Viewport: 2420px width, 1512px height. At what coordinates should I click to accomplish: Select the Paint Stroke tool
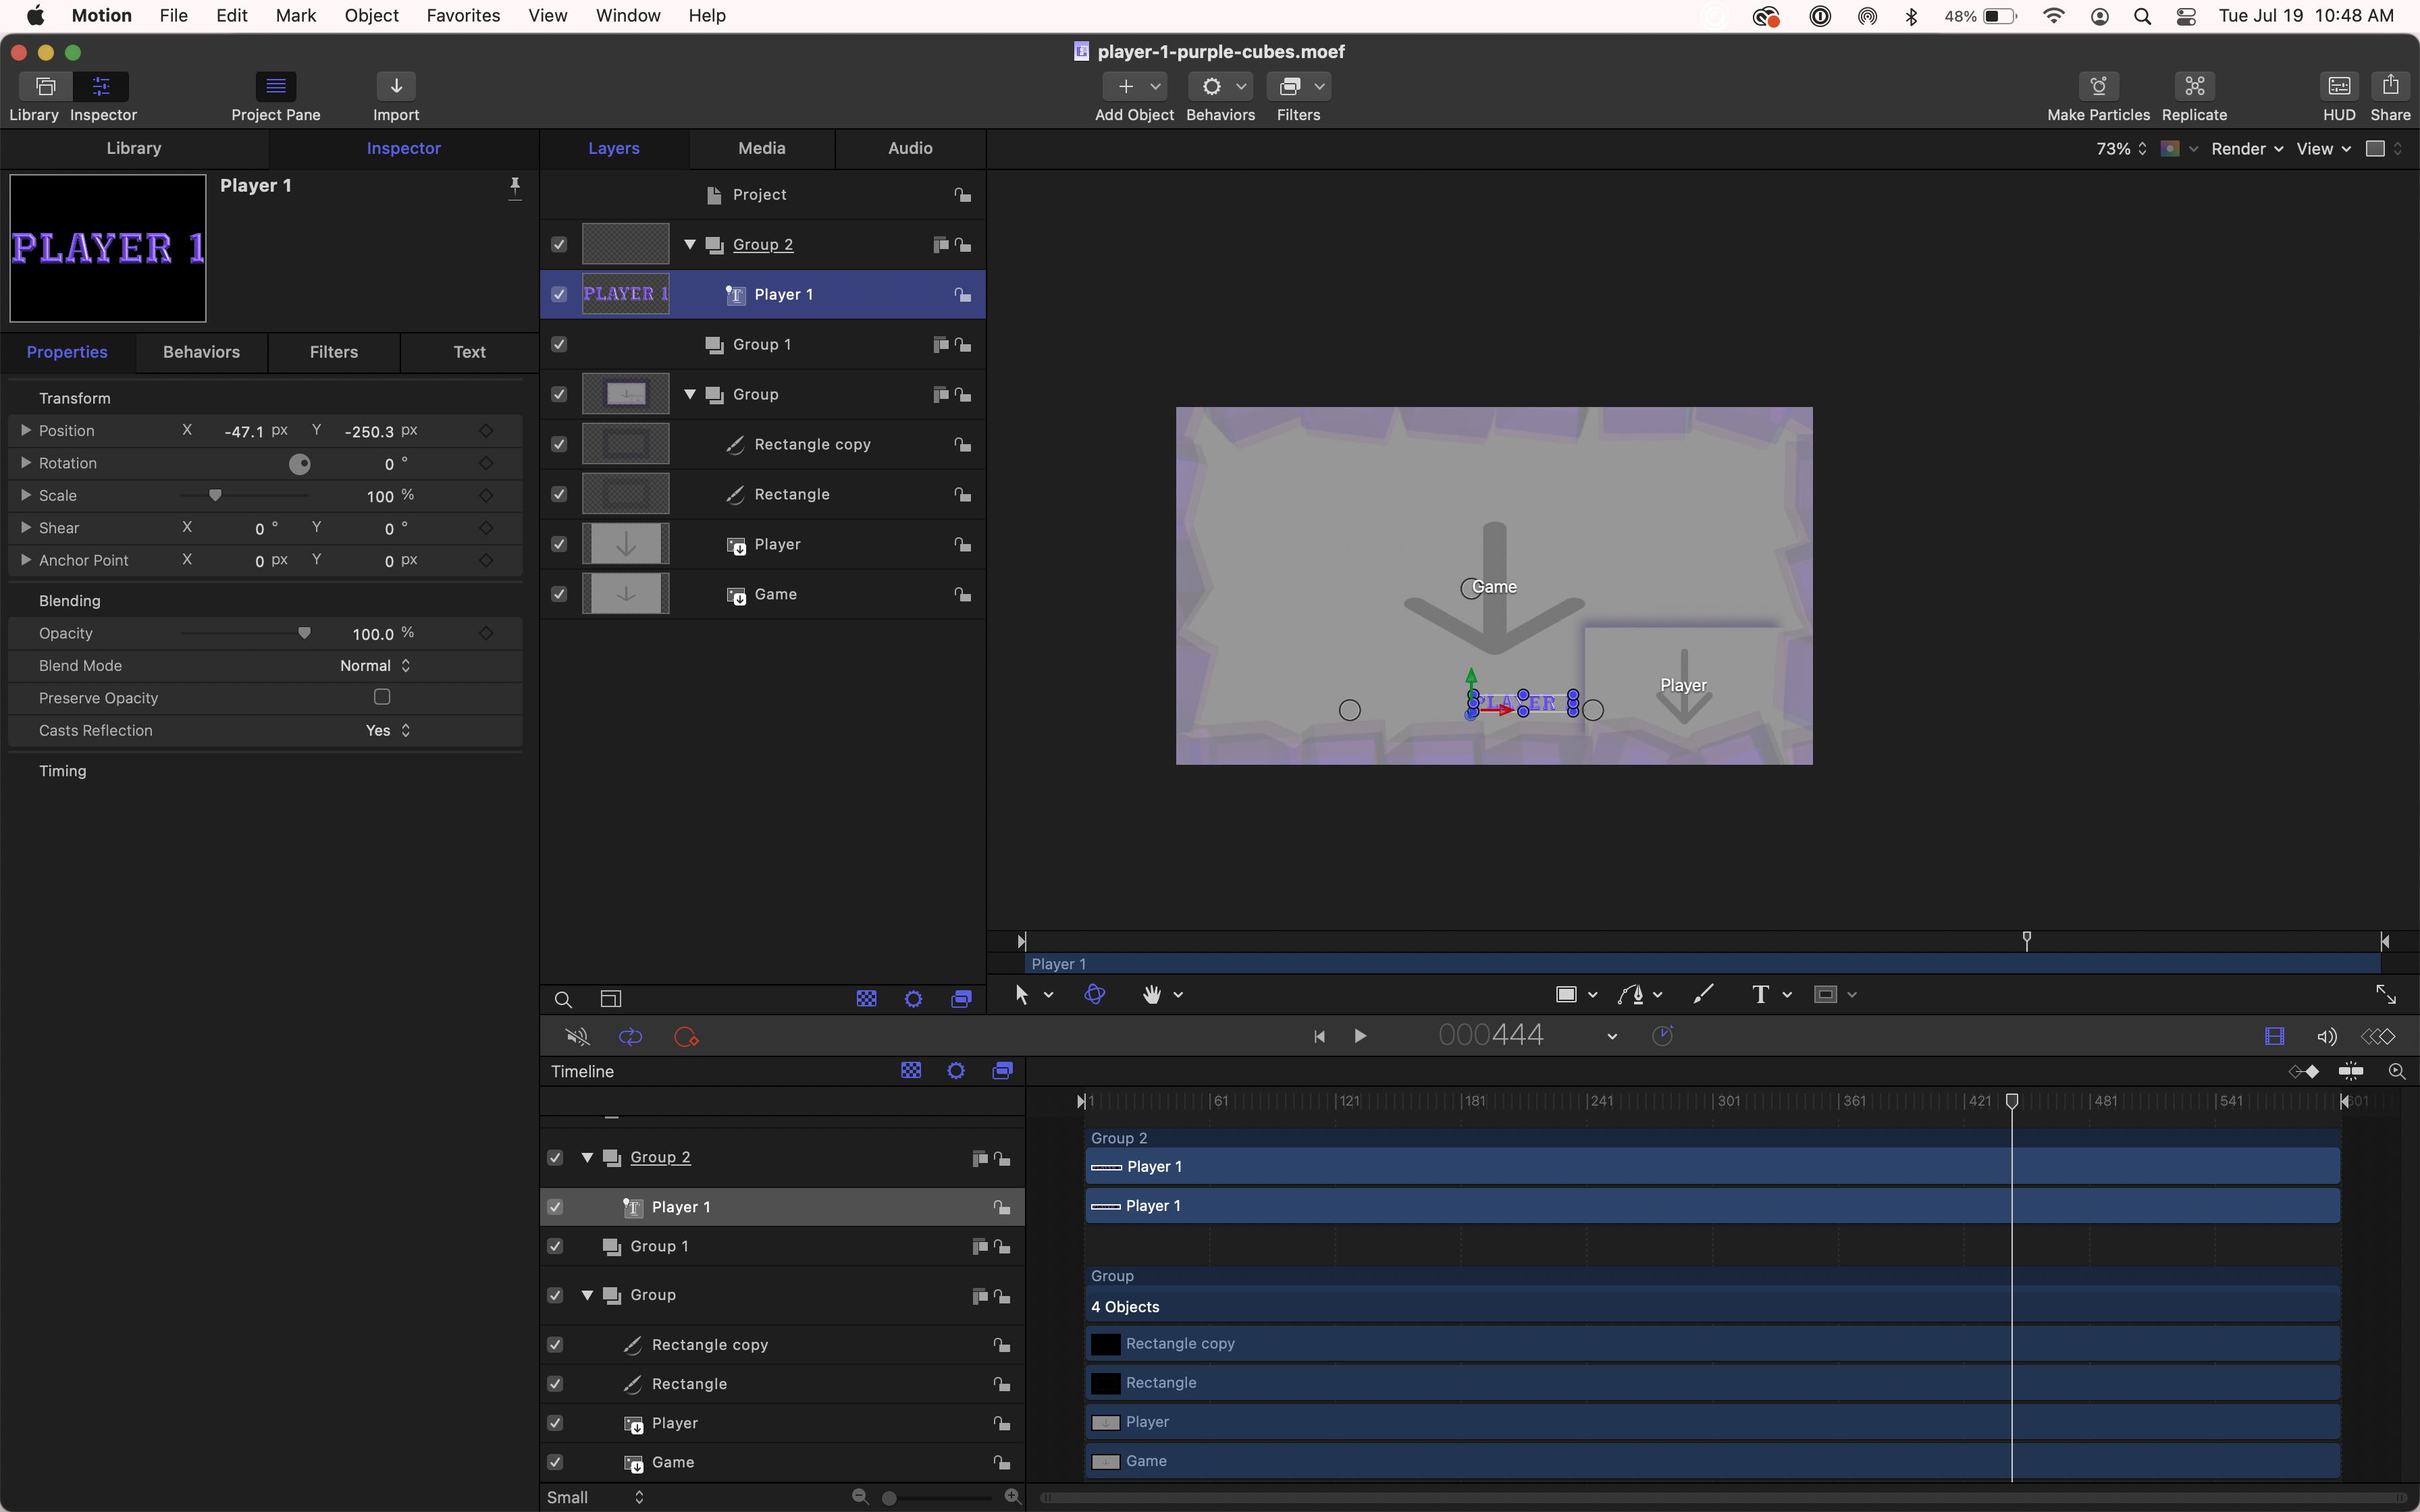click(1703, 994)
